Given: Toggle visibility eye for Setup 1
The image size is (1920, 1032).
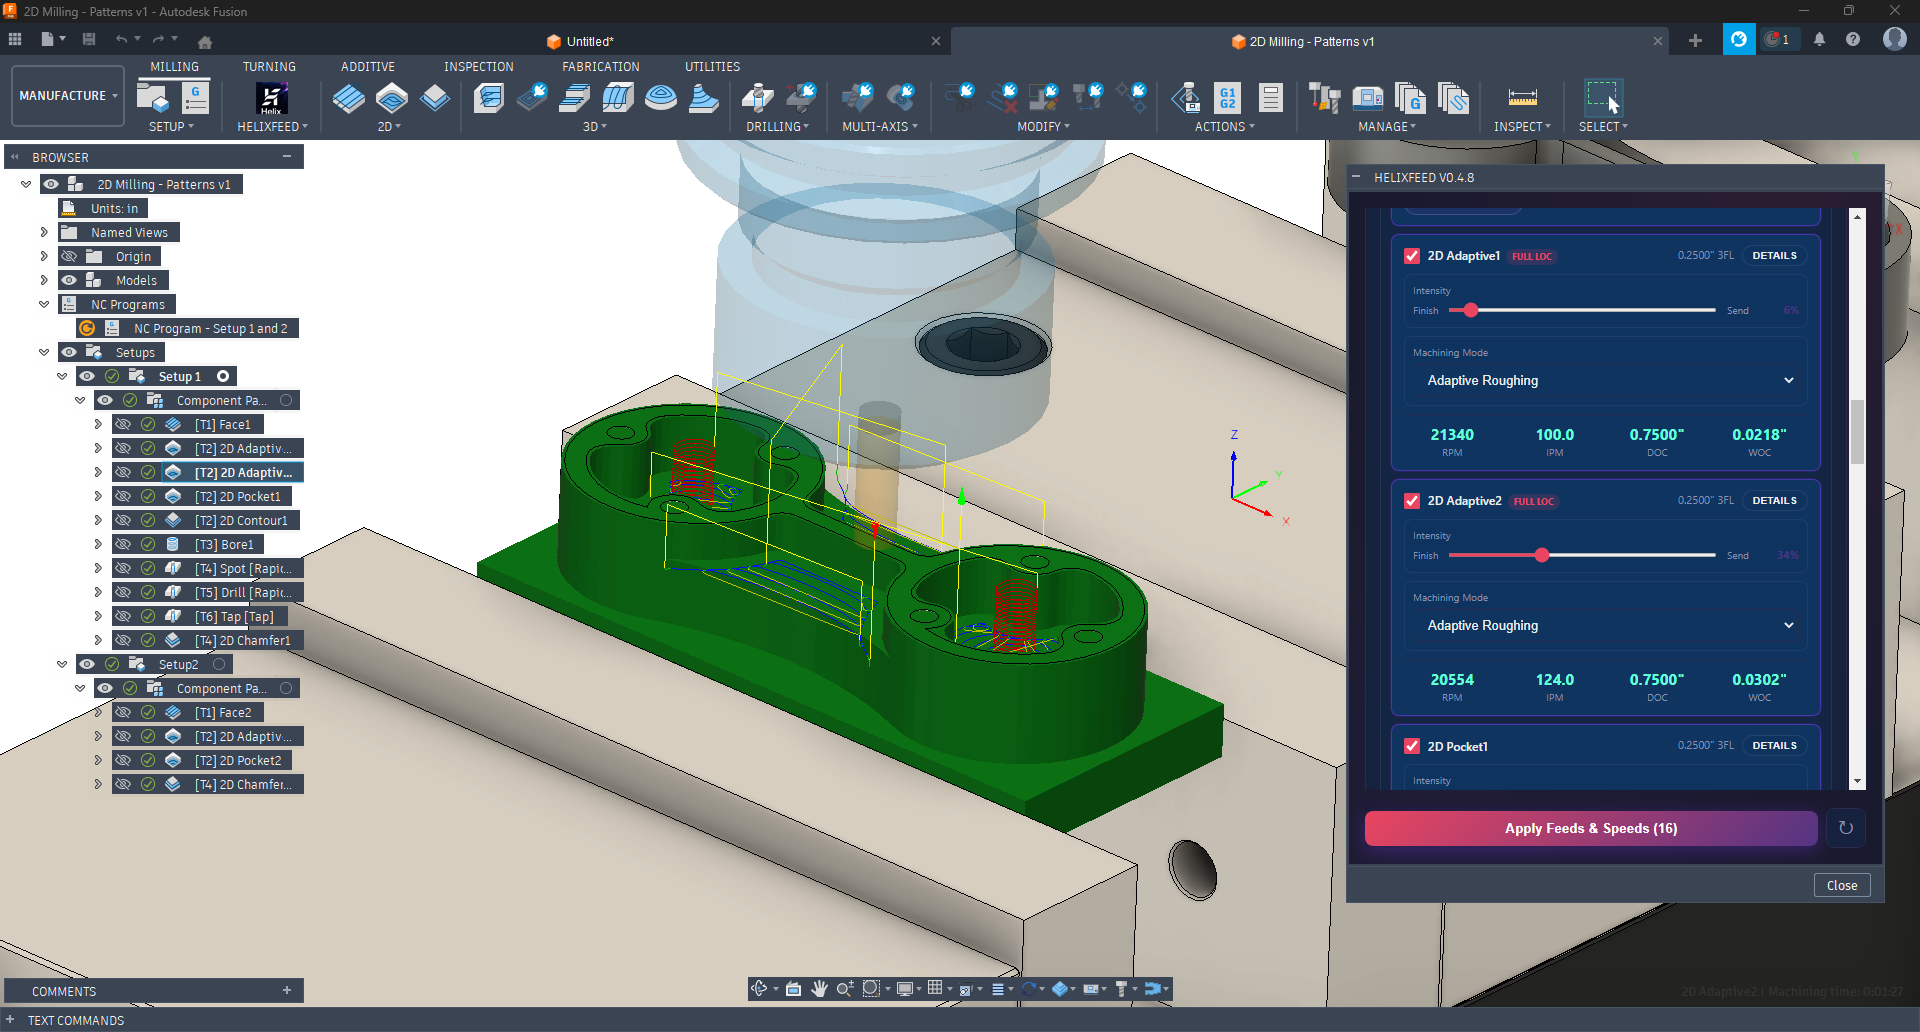Looking at the screenshot, I should tap(87, 376).
